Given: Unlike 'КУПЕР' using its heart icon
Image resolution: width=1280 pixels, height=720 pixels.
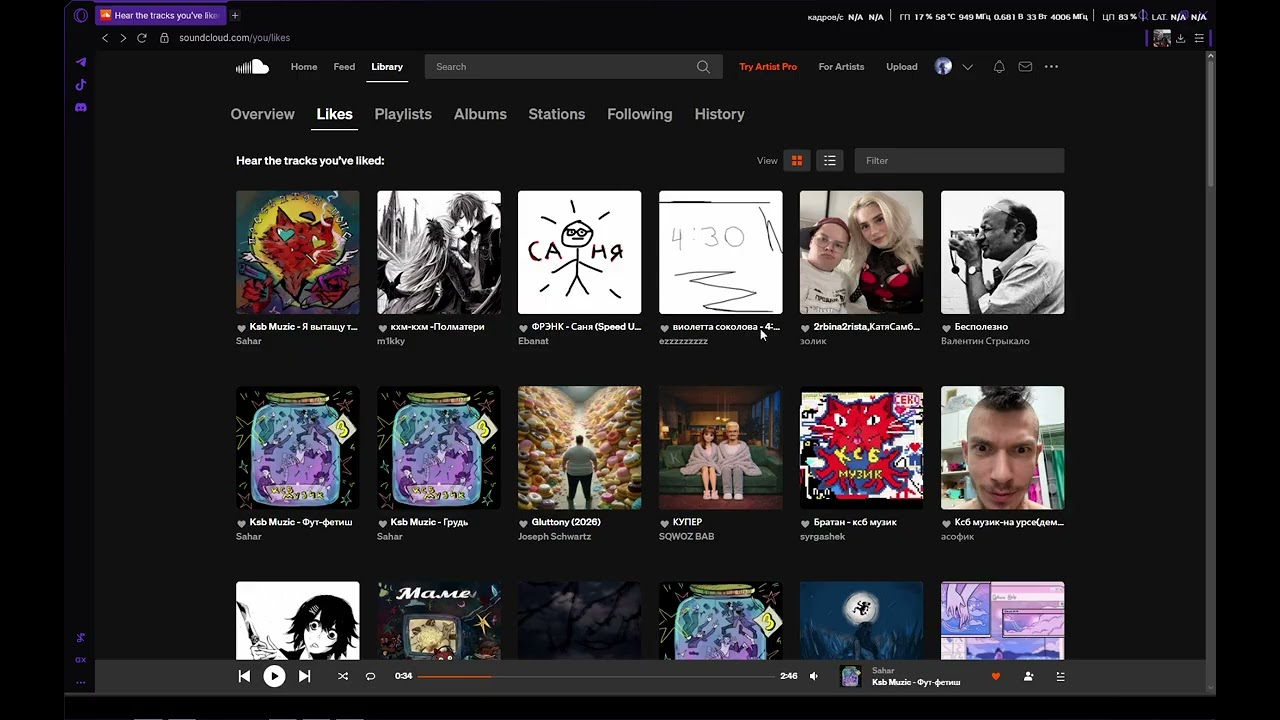Looking at the screenshot, I should (665, 523).
